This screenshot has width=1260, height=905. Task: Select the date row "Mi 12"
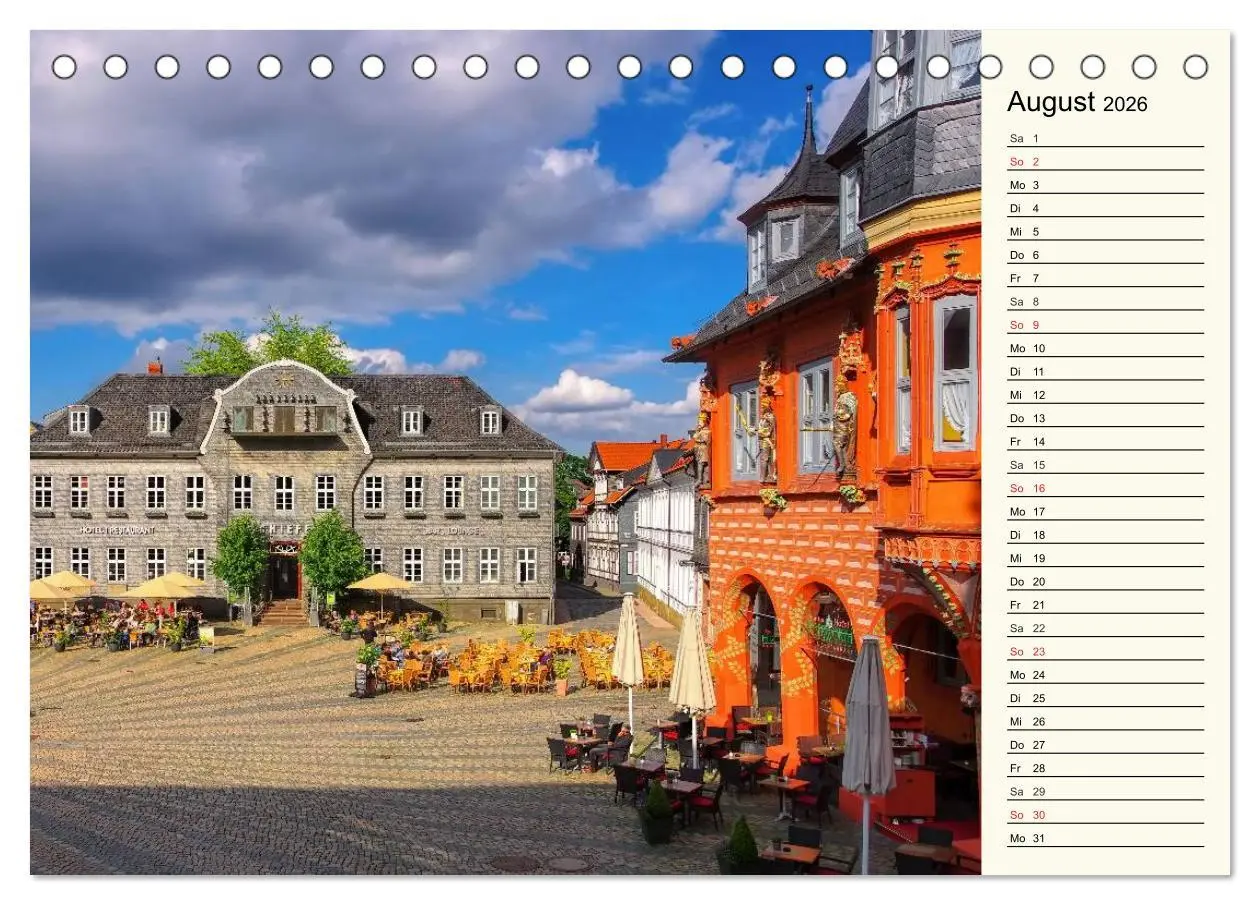pyautogui.click(x=1105, y=394)
